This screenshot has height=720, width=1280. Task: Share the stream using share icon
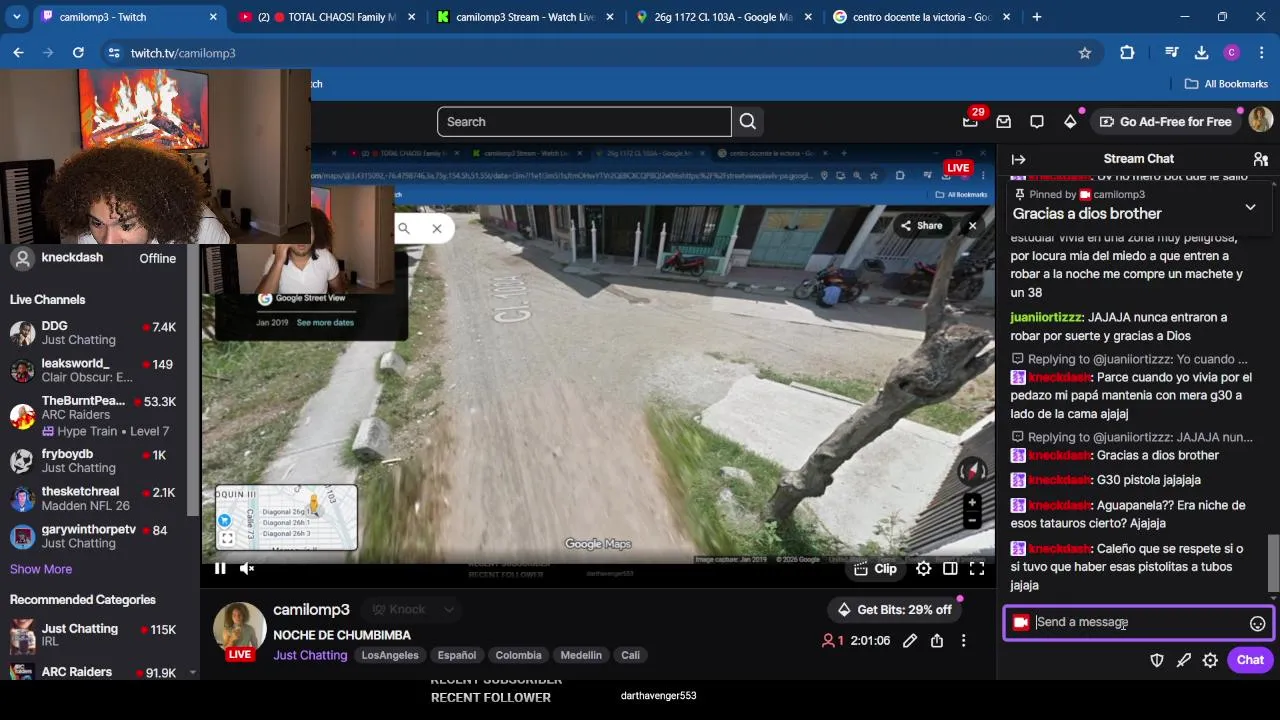point(937,641)
